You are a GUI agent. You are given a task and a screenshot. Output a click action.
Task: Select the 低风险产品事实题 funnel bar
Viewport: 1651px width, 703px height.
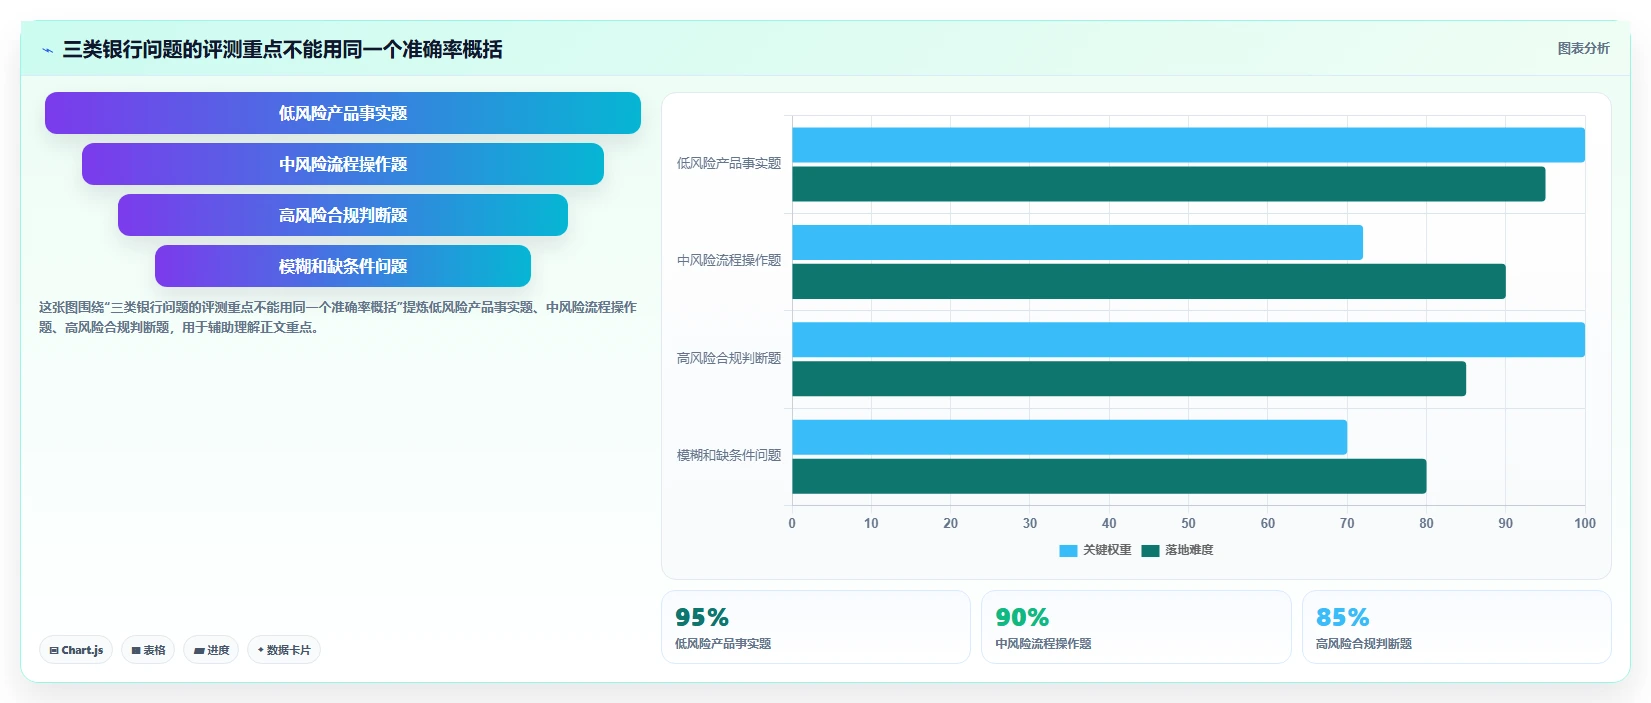(x=343, y=113)
